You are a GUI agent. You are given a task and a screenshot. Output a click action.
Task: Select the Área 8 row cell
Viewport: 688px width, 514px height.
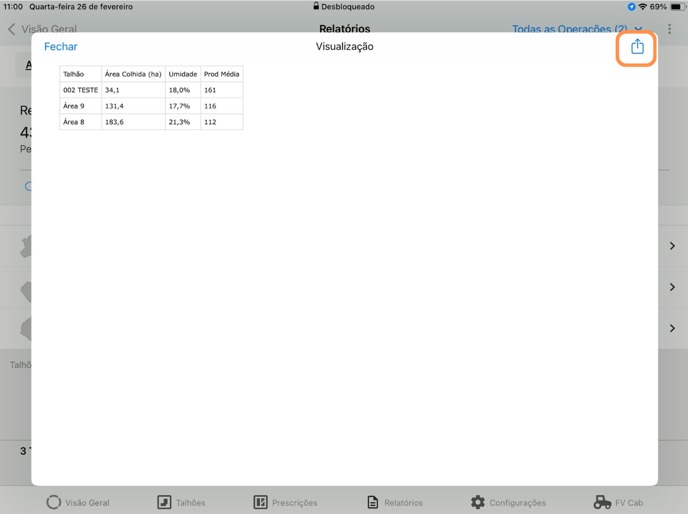click(x=80, y=122)
